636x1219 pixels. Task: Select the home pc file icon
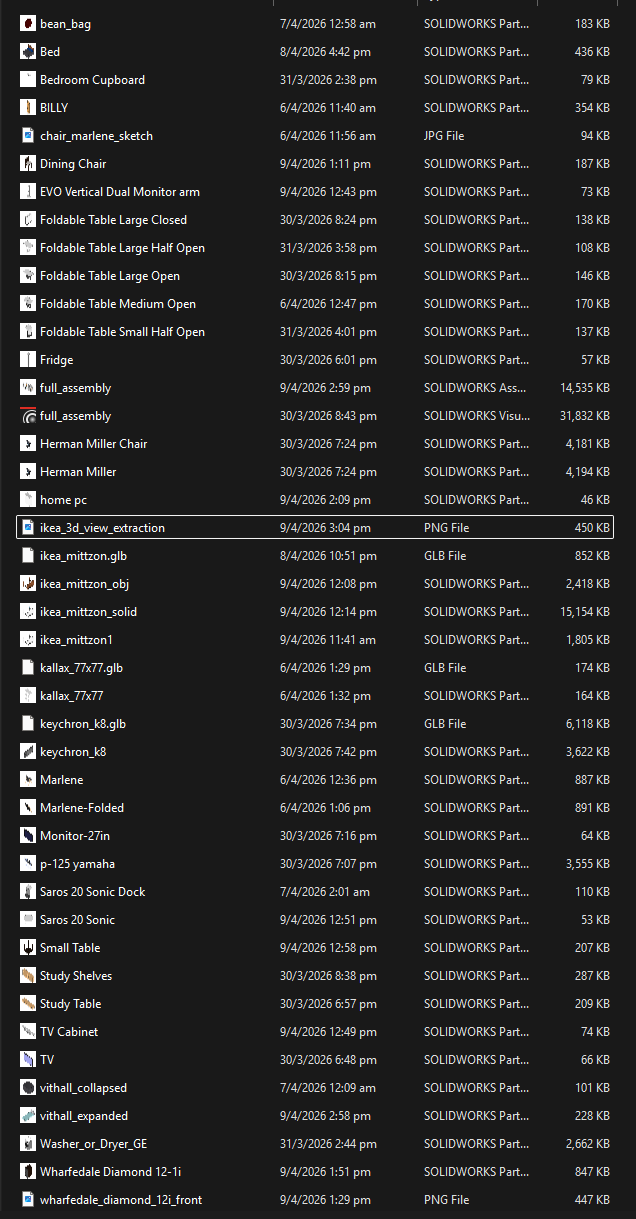tap(28, 499)
